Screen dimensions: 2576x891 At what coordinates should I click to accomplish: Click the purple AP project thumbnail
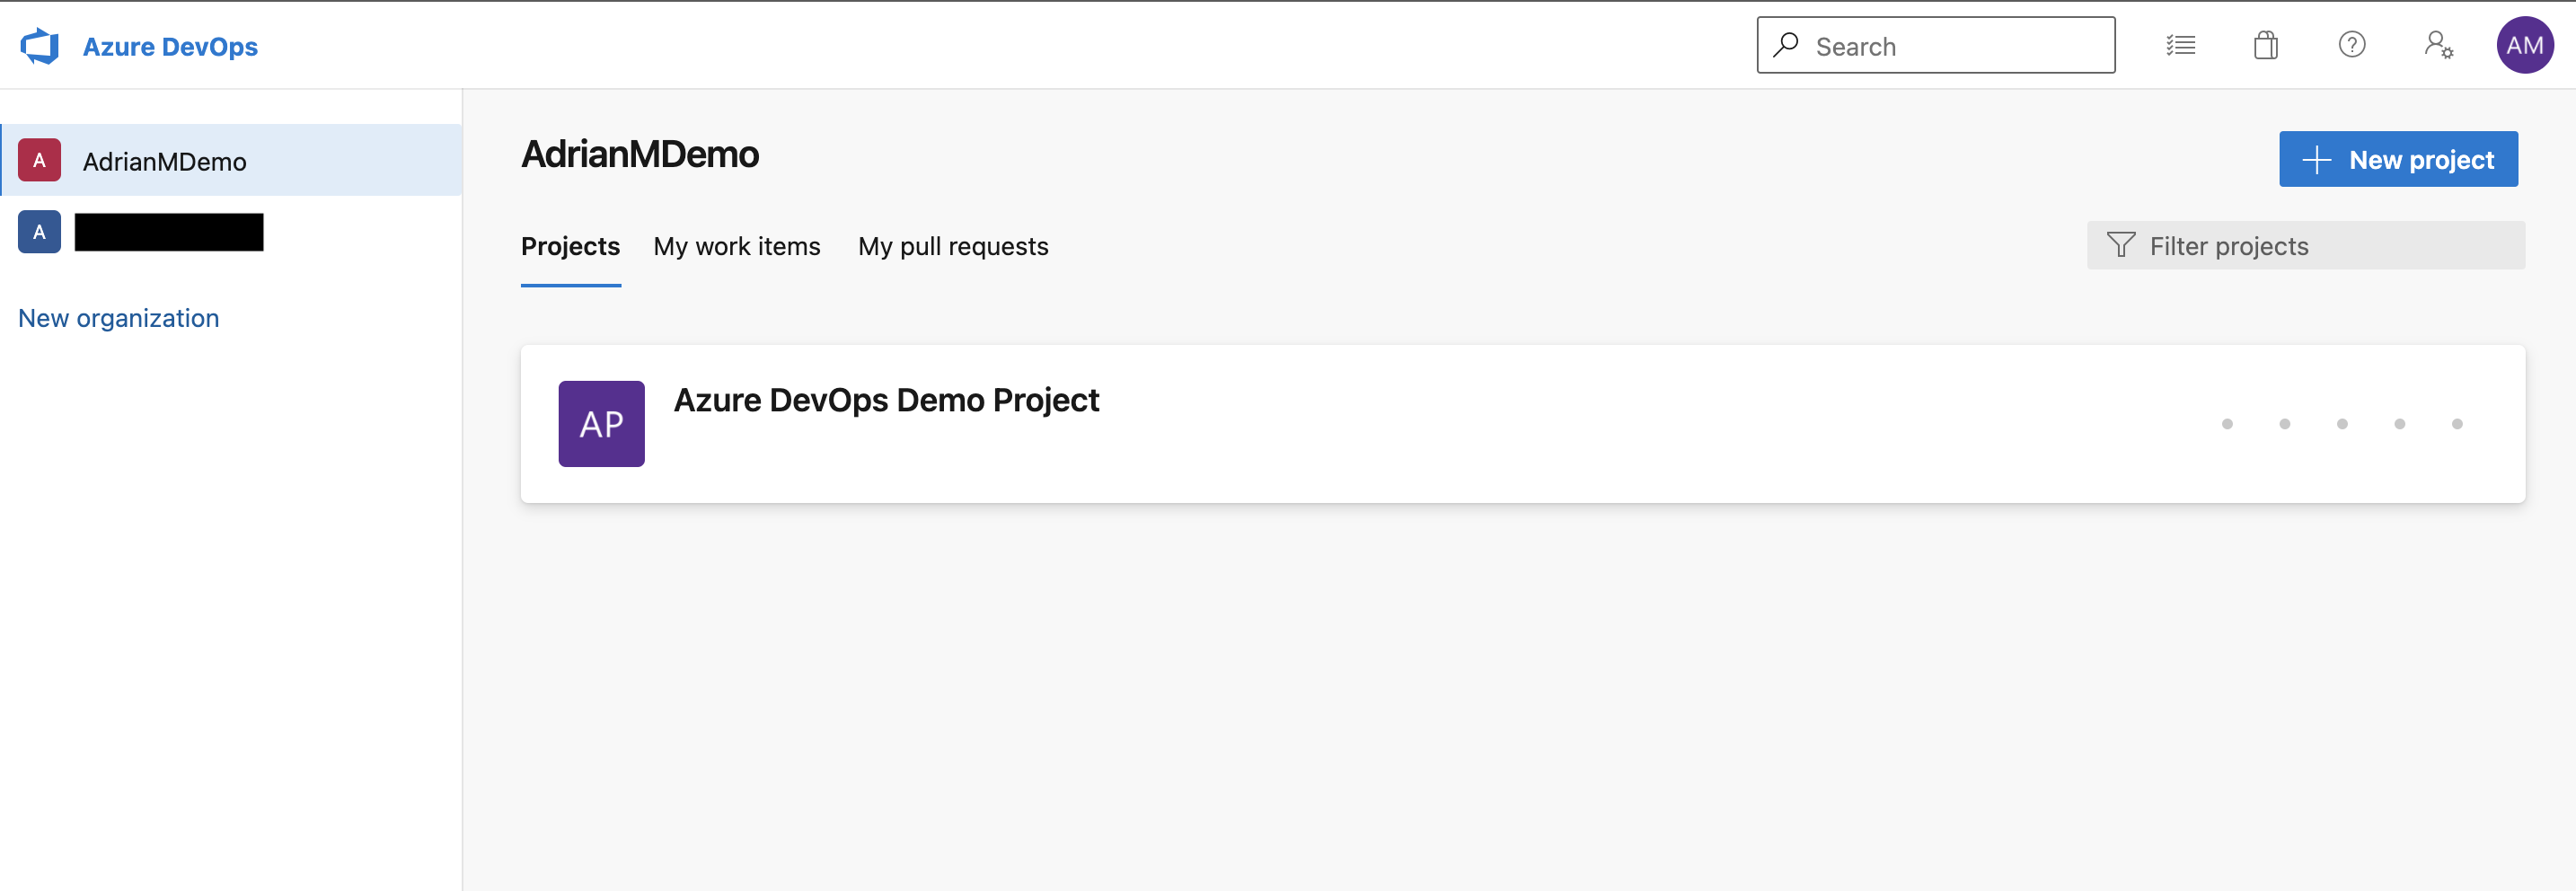click(x=601, y=424)
